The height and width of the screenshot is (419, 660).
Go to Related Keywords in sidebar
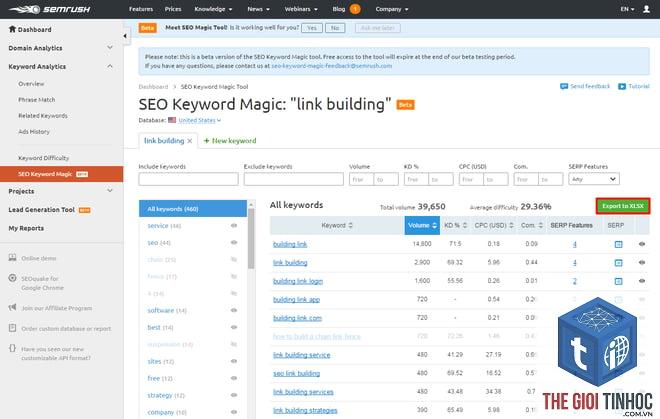43,116
